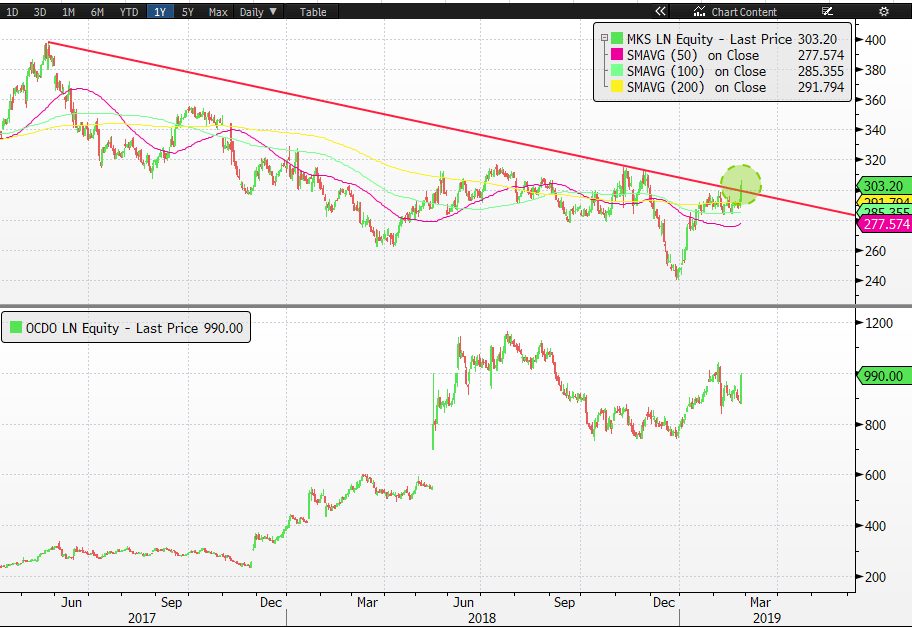
Task: Click the Mar 2019 axis label
Action: point(760,602)
